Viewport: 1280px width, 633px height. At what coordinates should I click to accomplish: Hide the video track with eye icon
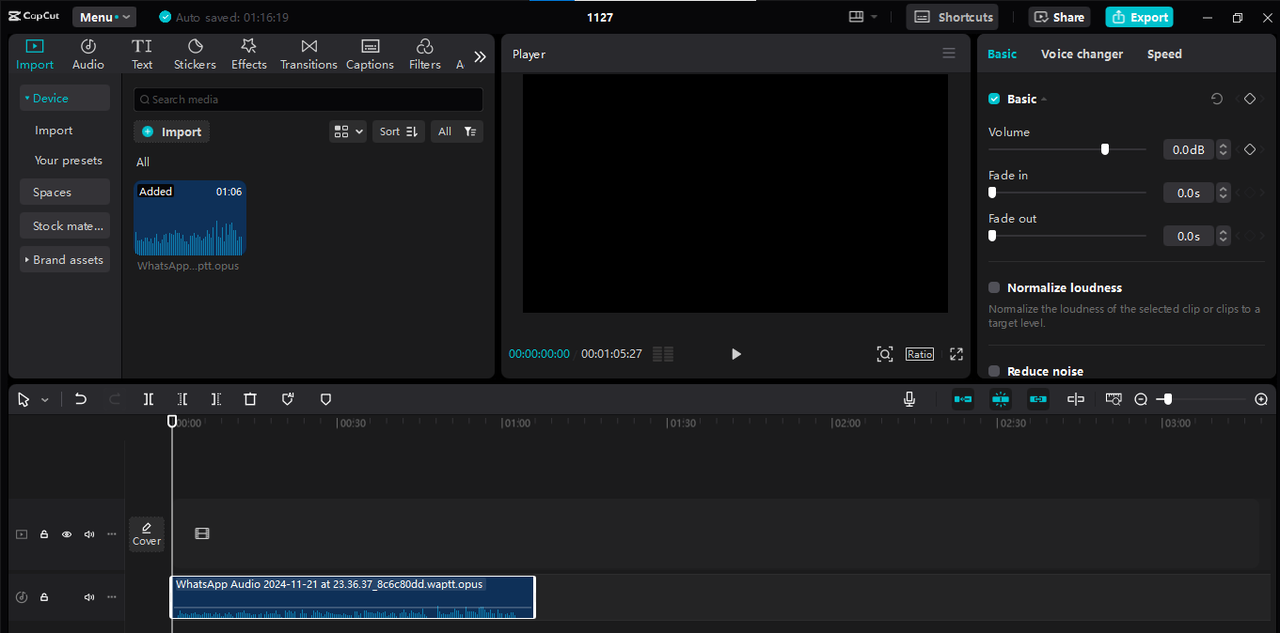[x=67, y=534]
